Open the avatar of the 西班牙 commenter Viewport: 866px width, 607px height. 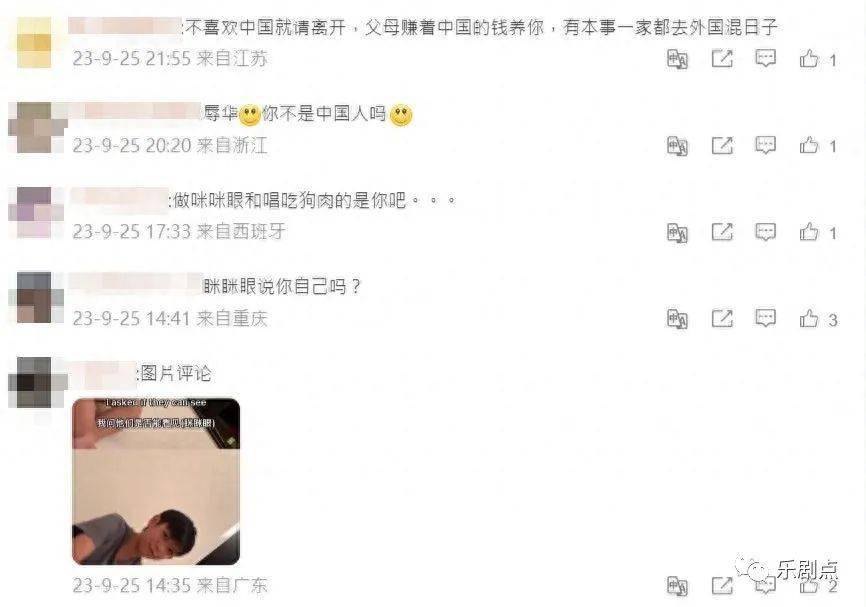point(36,213)
